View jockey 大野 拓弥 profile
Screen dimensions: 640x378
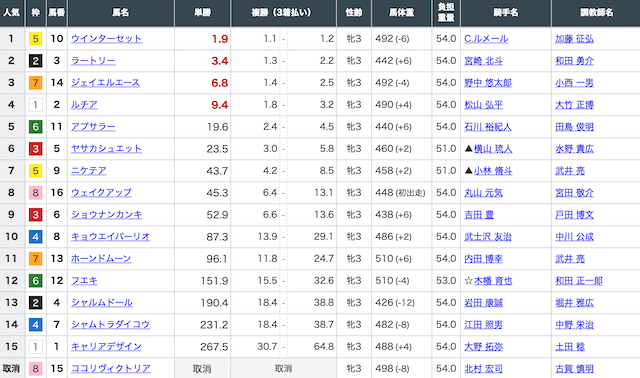(x=483, y=347)
